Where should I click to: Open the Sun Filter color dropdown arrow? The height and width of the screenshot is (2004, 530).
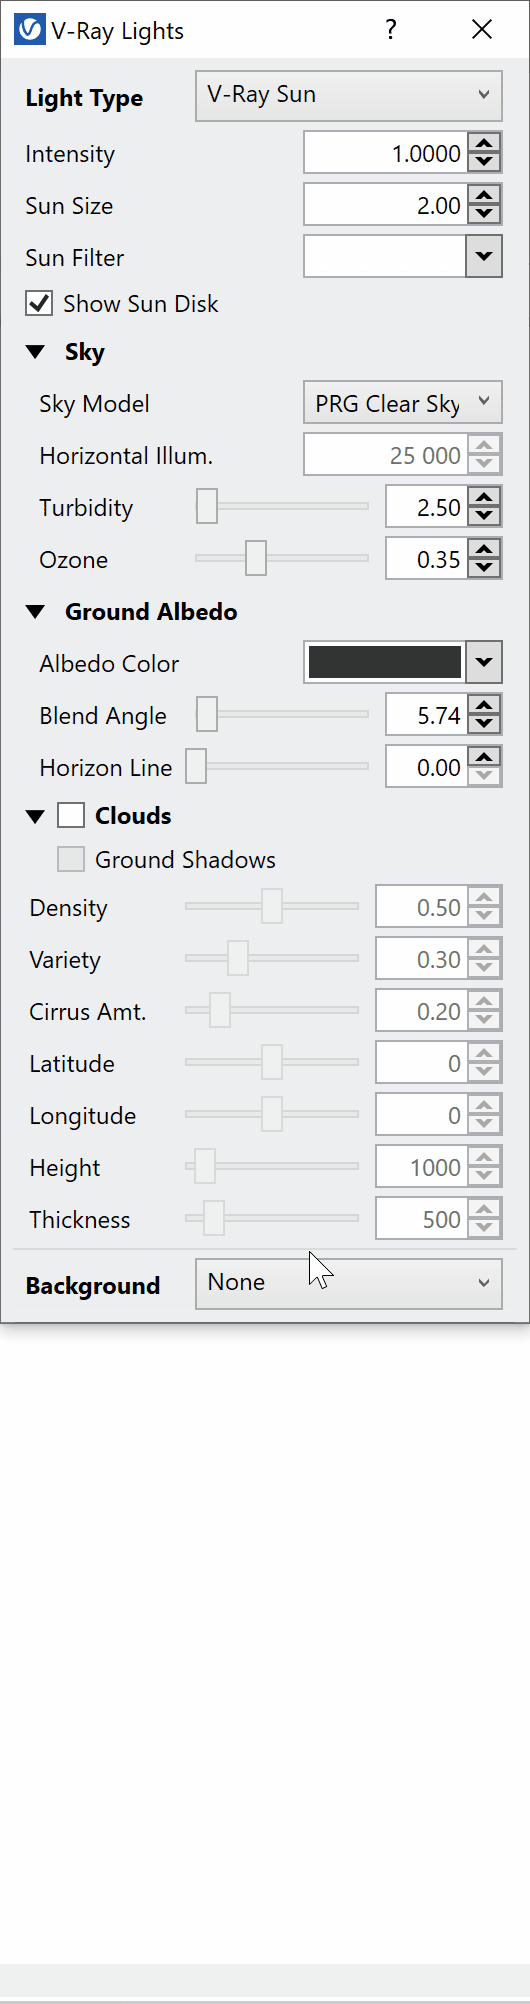coord(484,257)
